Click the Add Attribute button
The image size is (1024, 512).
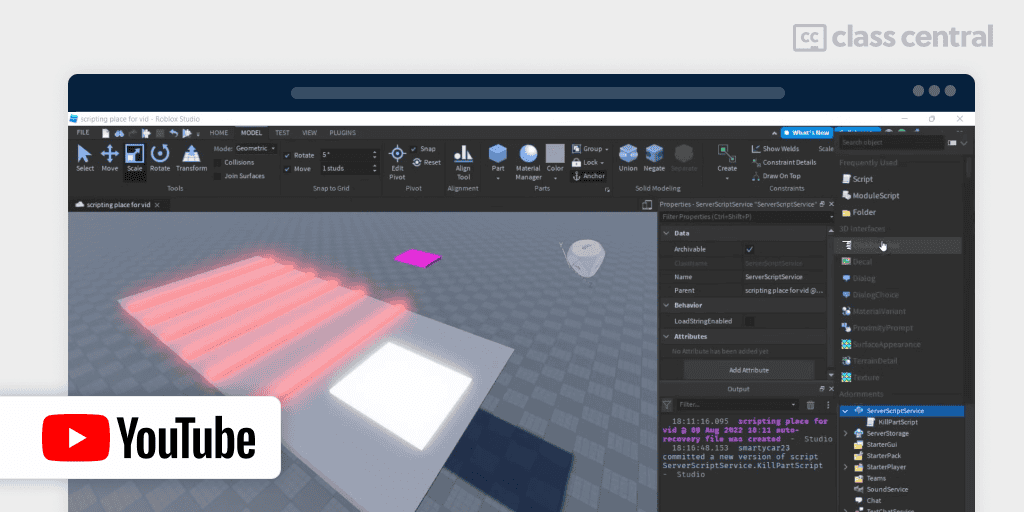(749, 370)
